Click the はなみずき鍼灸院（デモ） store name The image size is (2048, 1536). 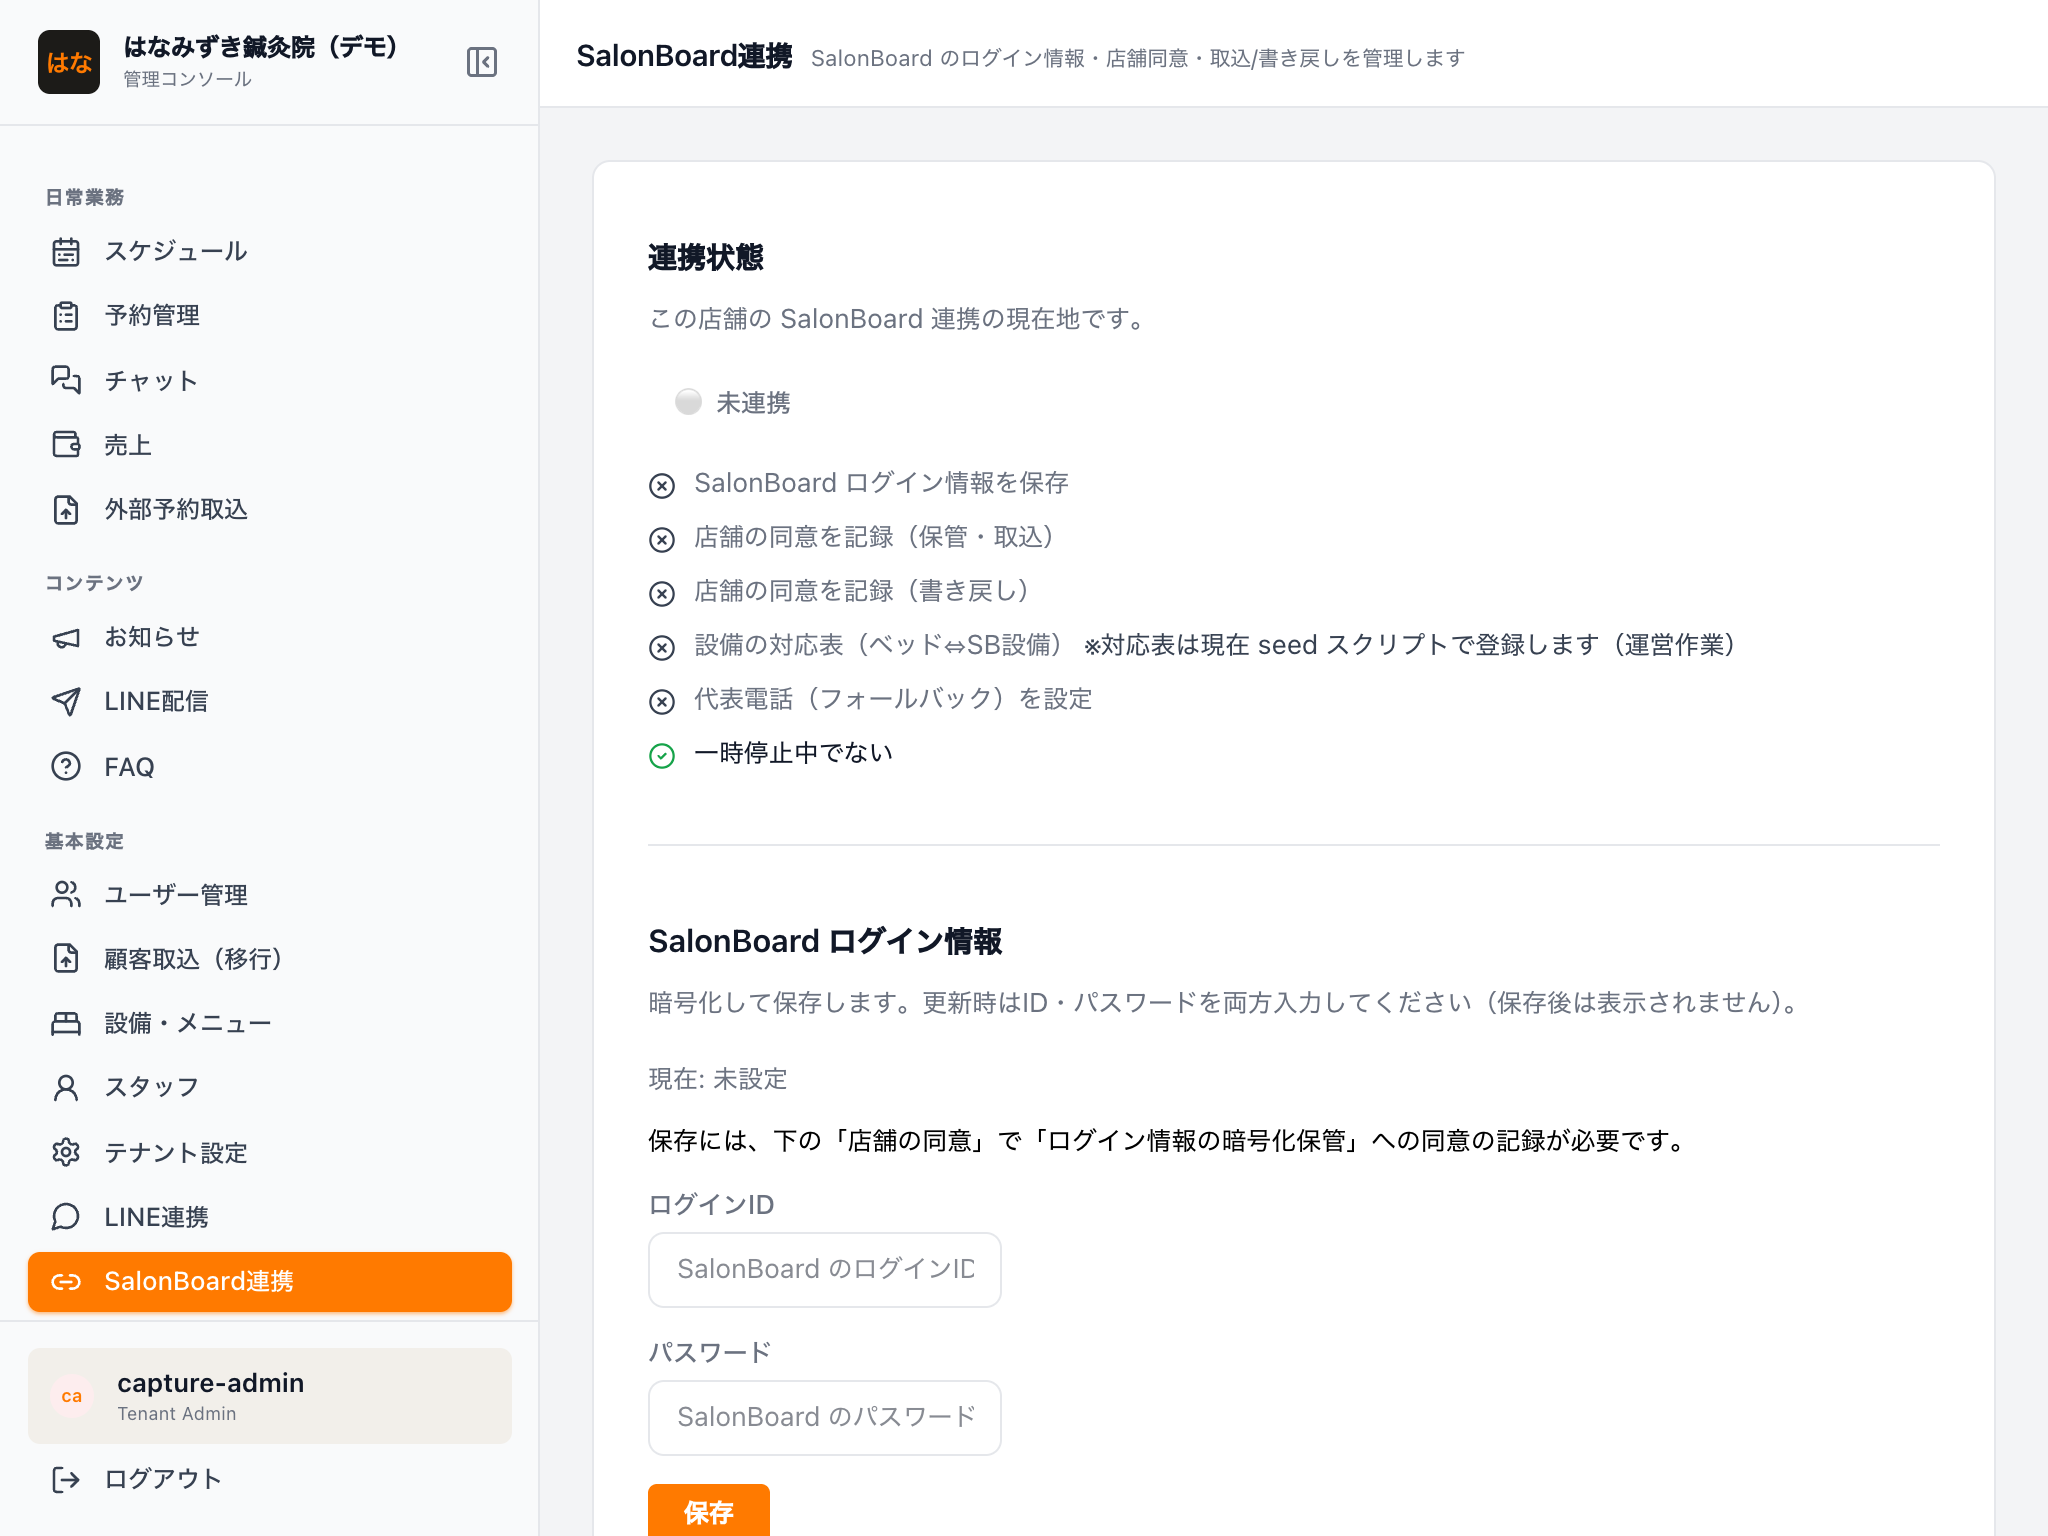pyautogui.click(x=262, y=47)
